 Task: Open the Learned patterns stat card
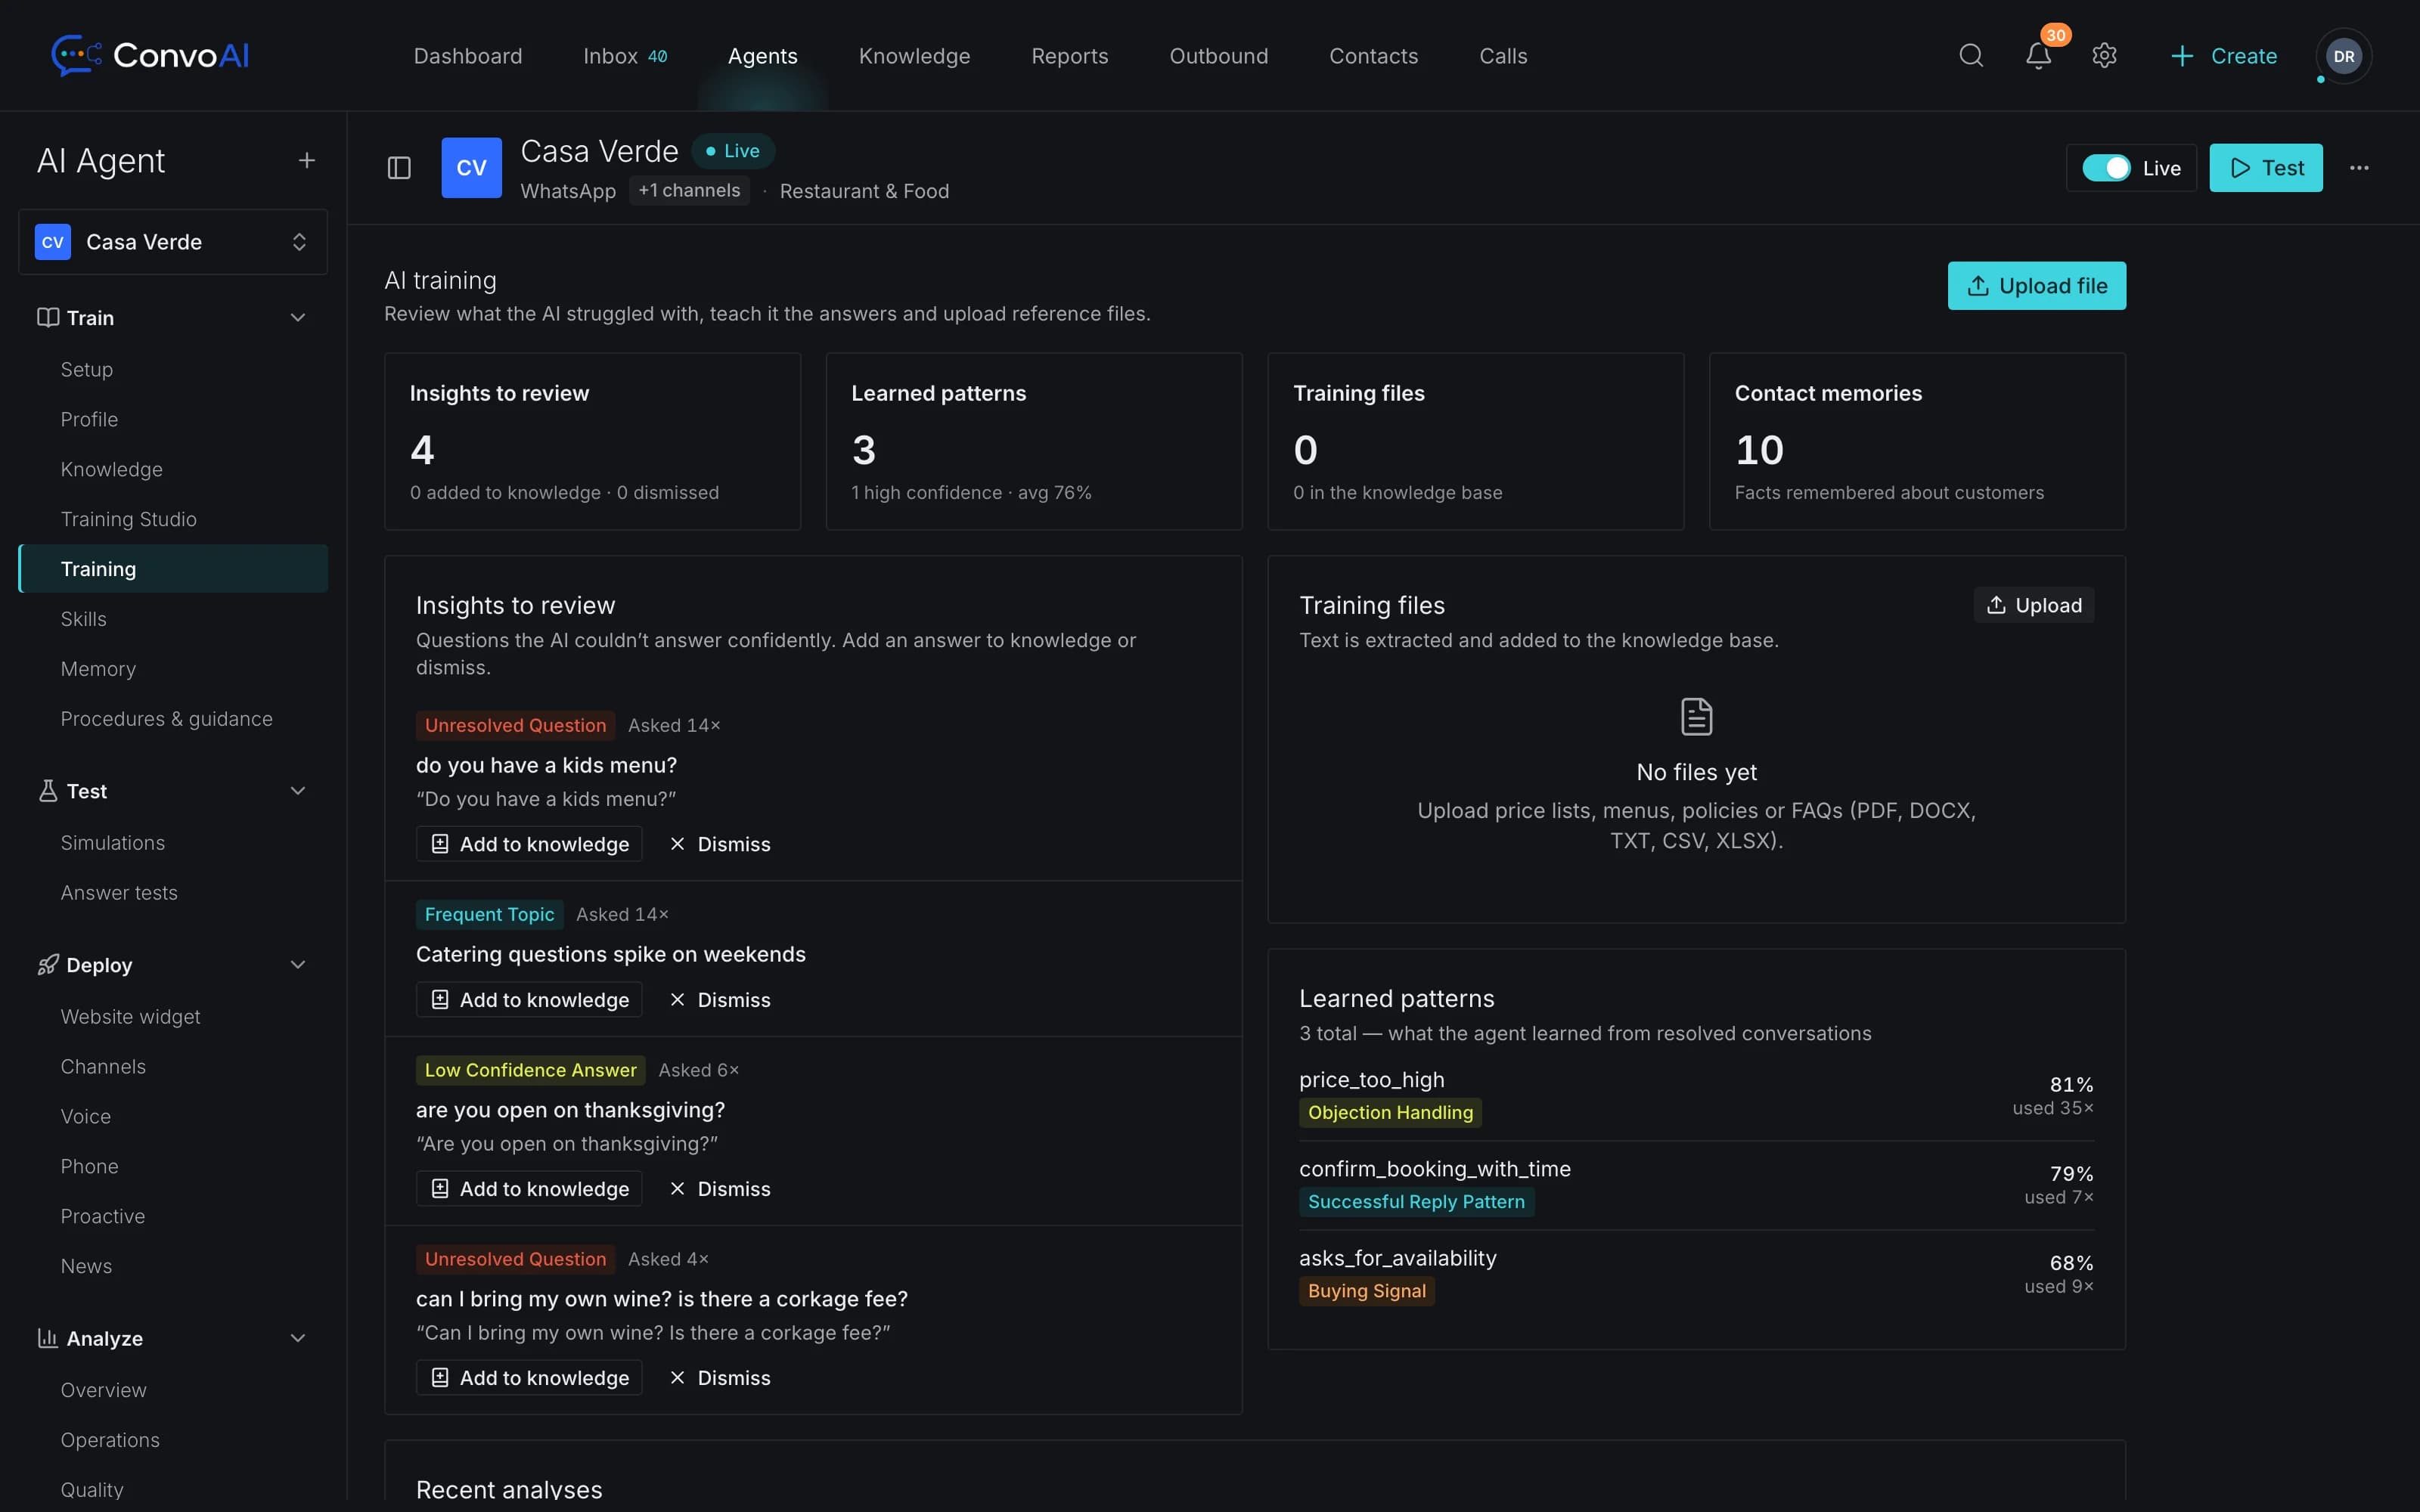(1033, 441)
